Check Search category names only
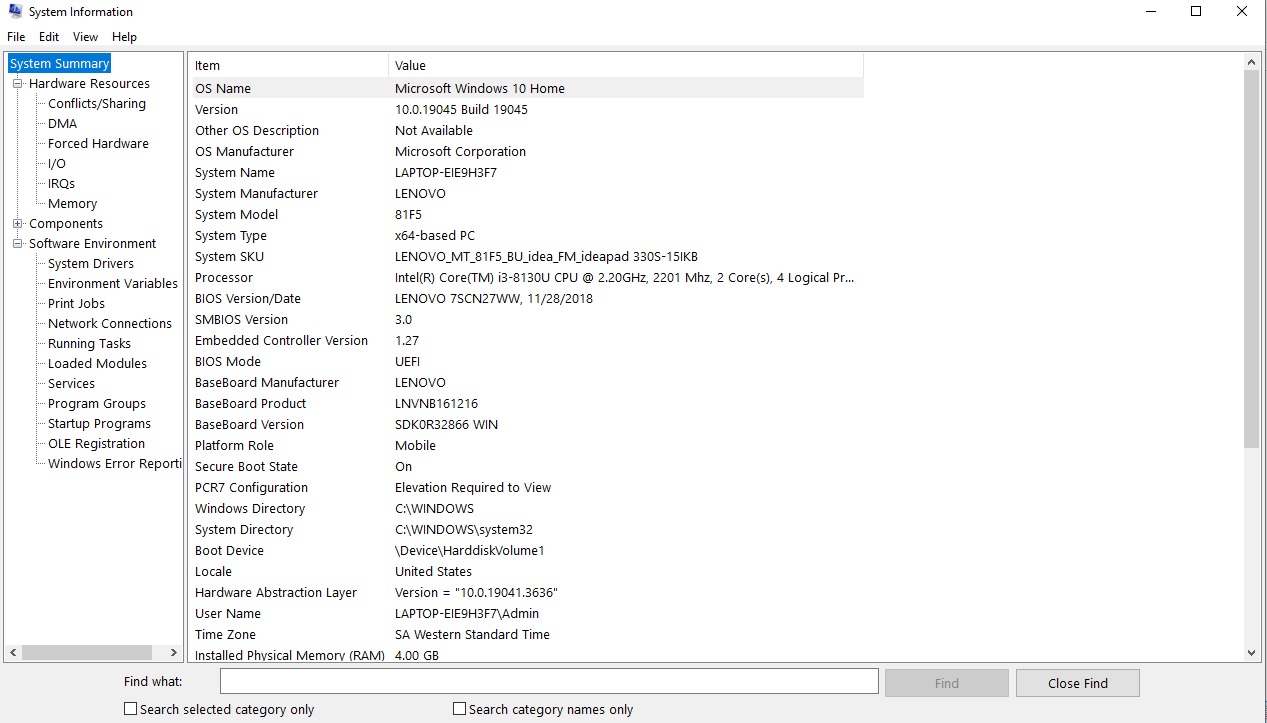1267x723 pixels. (x=459, y=709)
